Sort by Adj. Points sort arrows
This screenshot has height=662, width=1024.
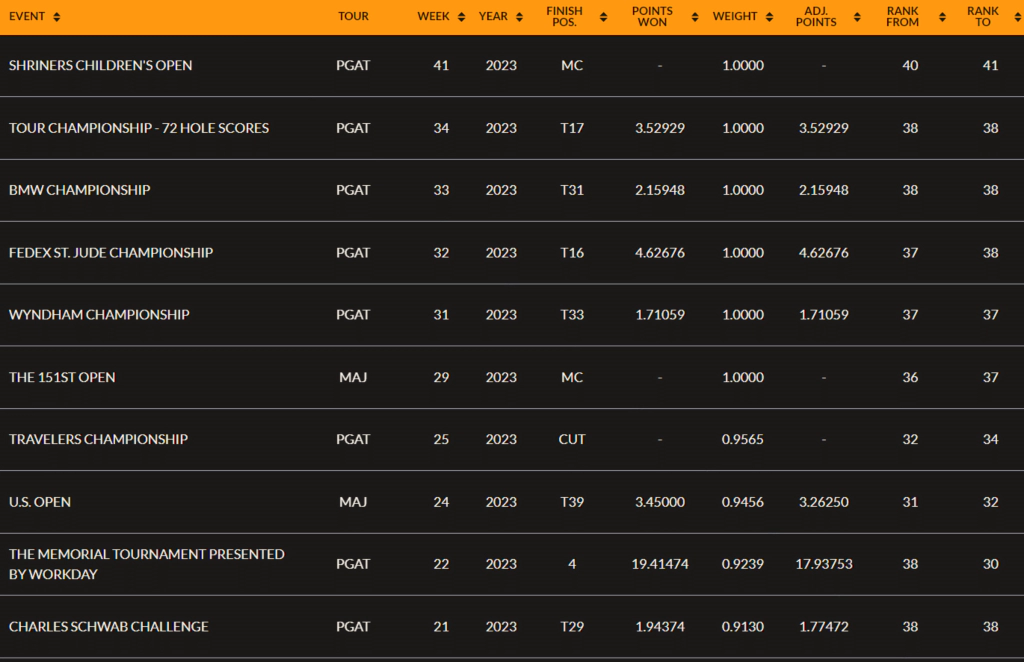[x=857, y=17]
